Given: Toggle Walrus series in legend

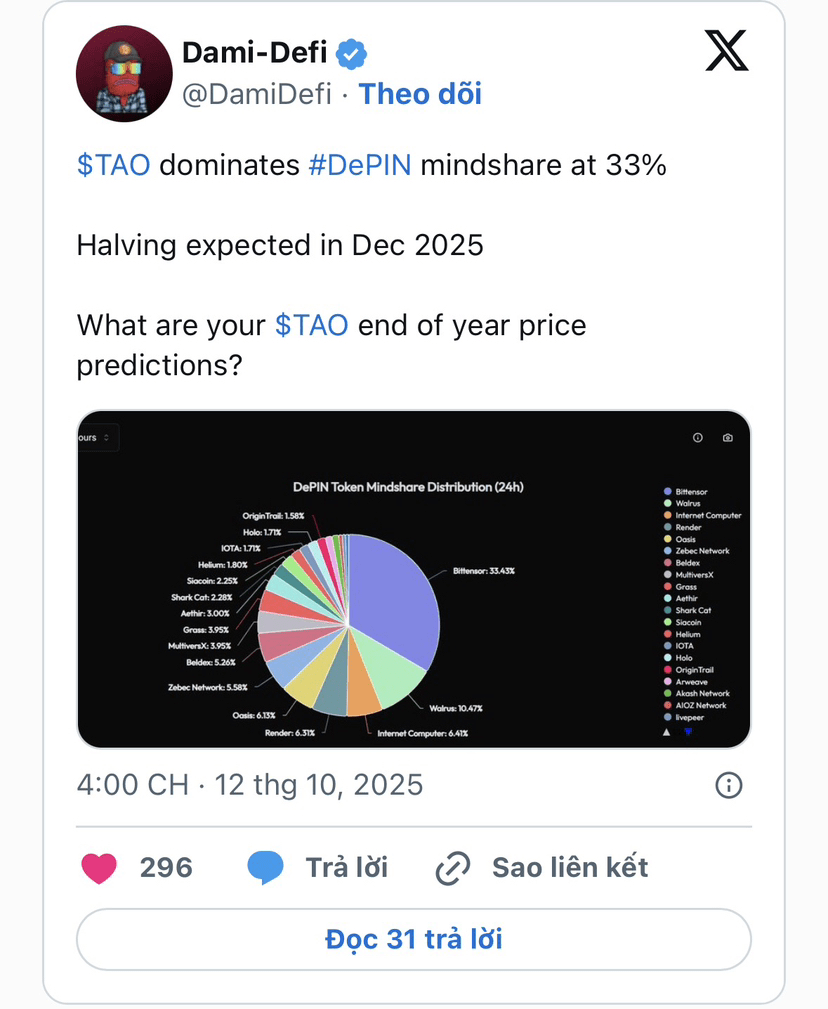Looking at the screenshot, I should [689, 504].
